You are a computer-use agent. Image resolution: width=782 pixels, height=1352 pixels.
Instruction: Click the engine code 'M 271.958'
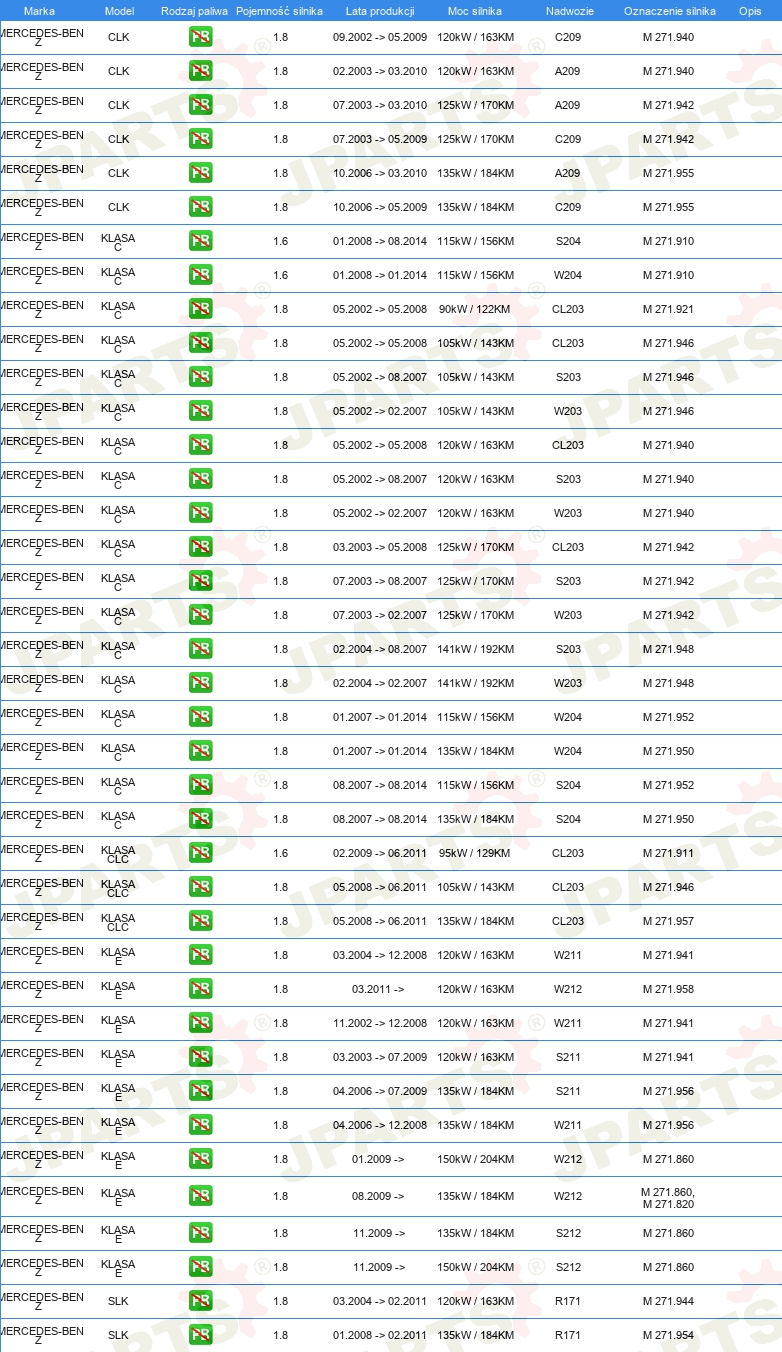(668, 989)
